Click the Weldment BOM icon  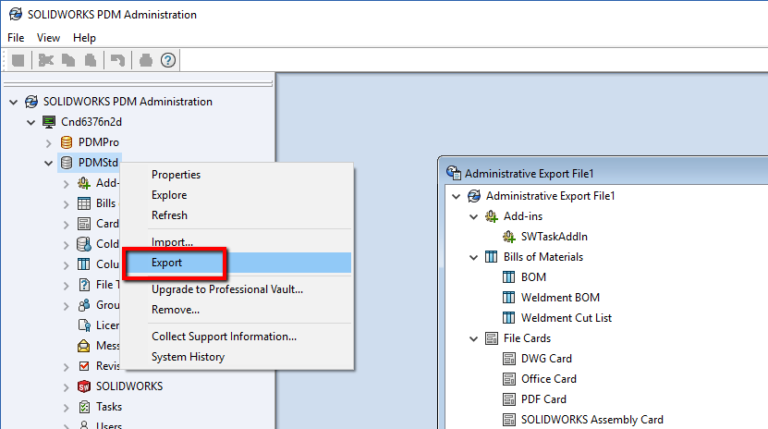point(509,297)
